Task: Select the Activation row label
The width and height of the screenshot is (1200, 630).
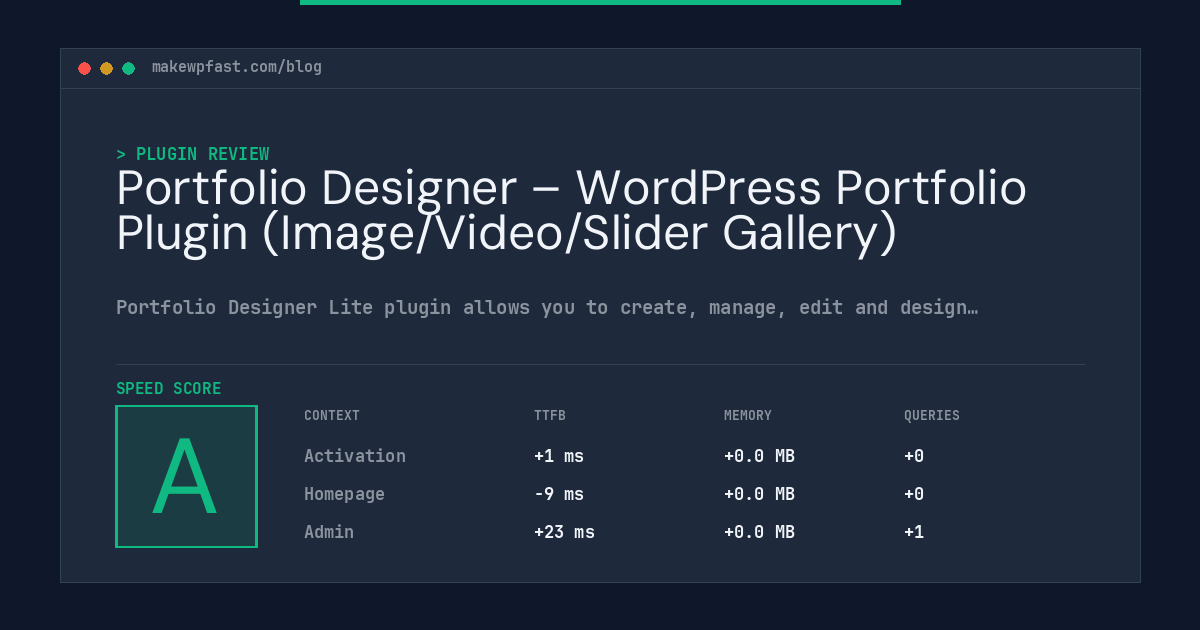Action: (x=355, y=456)
